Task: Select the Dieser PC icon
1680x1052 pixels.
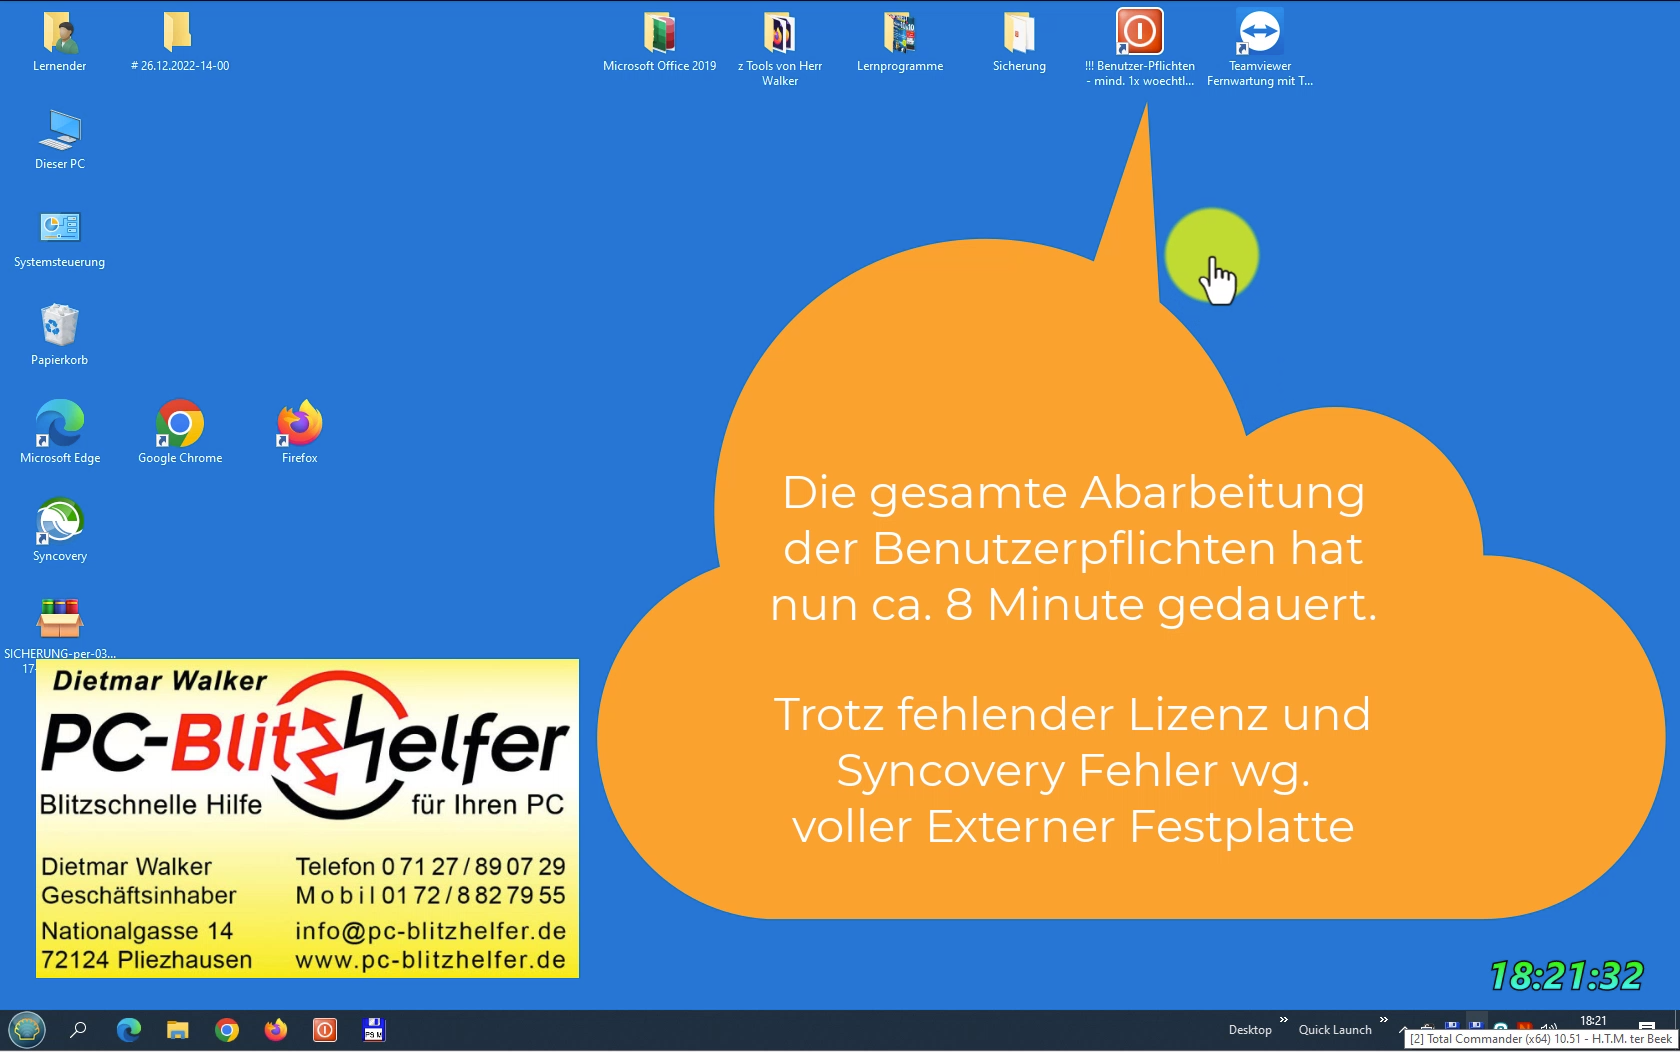Action: pyautogui.click(x=60, y=131)
